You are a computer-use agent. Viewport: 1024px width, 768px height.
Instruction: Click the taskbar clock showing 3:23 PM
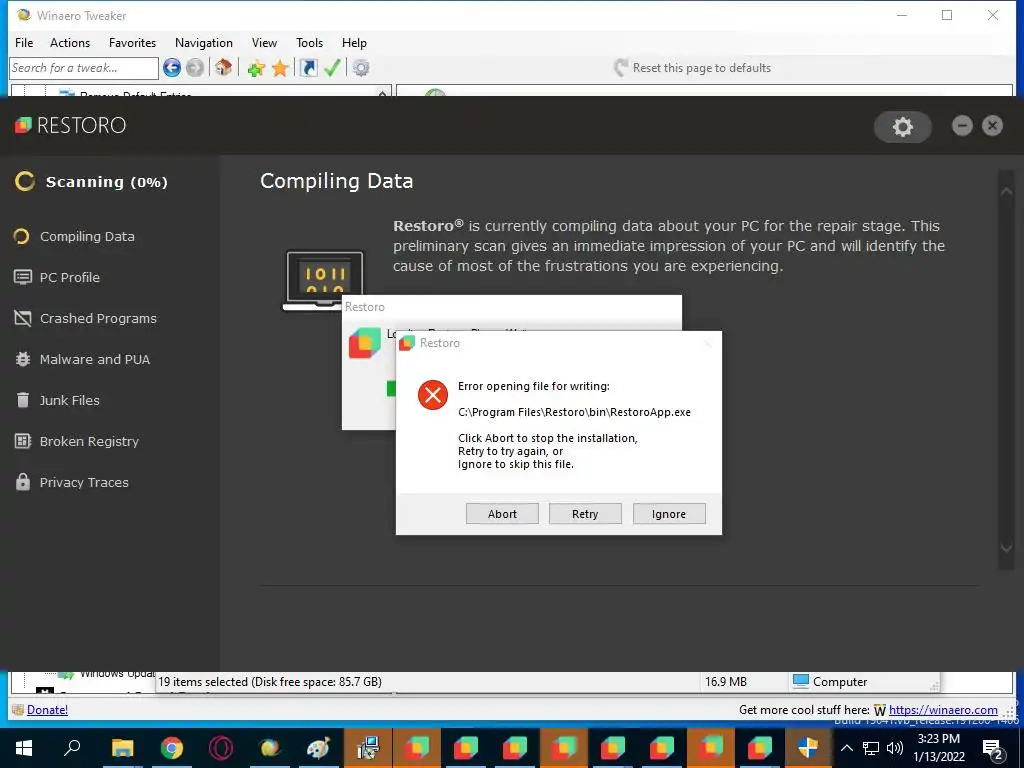tap(938, 748)
